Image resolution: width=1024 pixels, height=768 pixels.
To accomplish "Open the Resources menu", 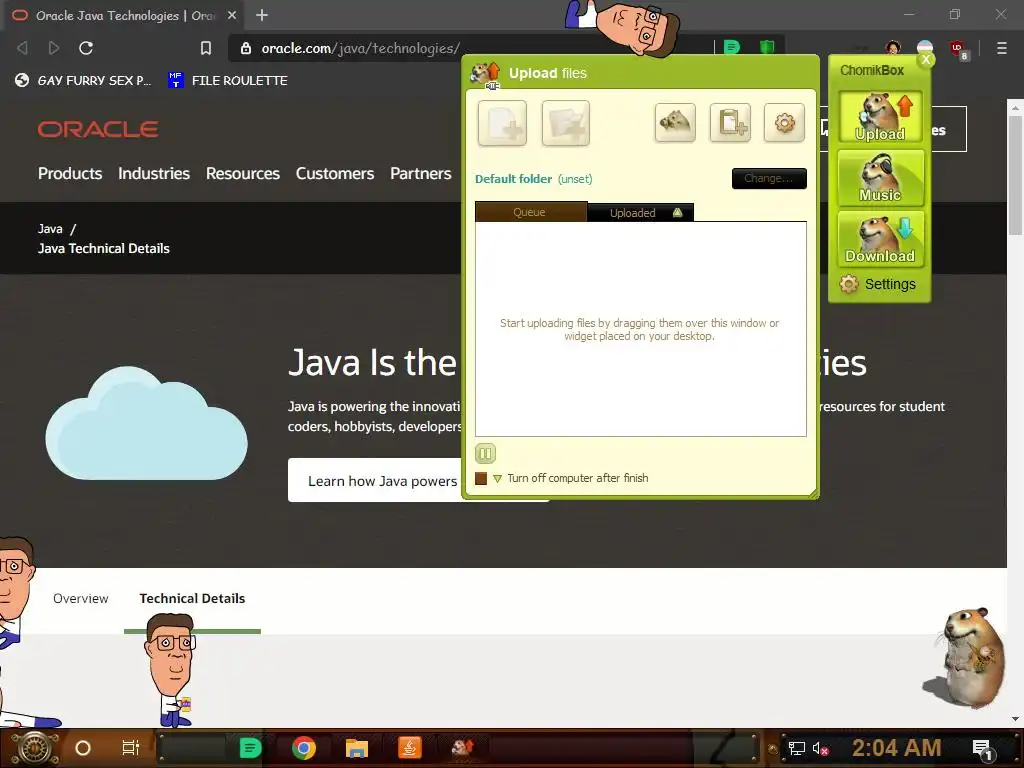I will click(x=243, y=173).
